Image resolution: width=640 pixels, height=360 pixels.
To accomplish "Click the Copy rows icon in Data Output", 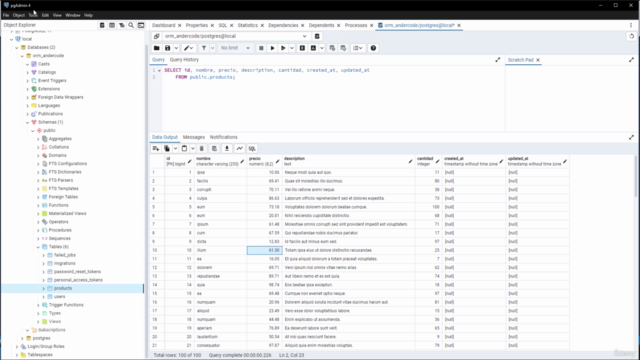I will 167,149.
